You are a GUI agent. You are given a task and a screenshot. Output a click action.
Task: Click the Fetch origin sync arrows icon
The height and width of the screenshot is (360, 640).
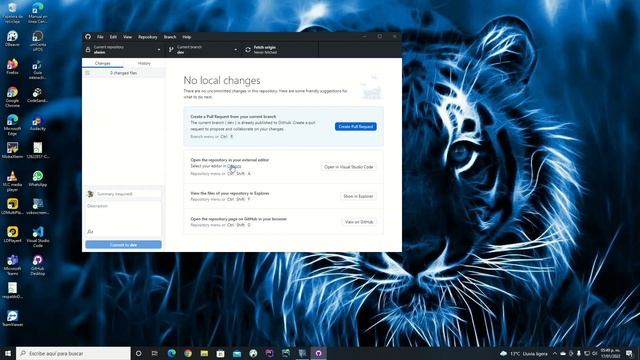tap(248, 50)
